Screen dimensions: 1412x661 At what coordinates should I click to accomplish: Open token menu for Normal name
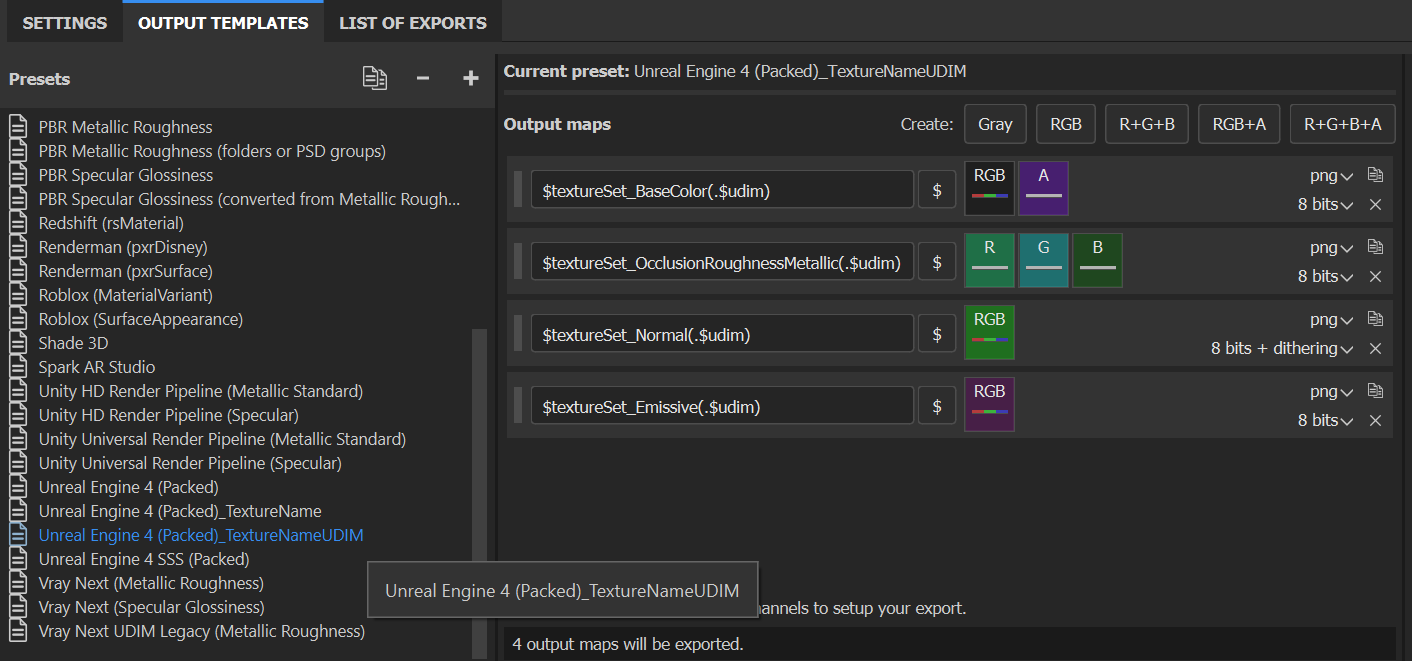click(x=937, y=334)
